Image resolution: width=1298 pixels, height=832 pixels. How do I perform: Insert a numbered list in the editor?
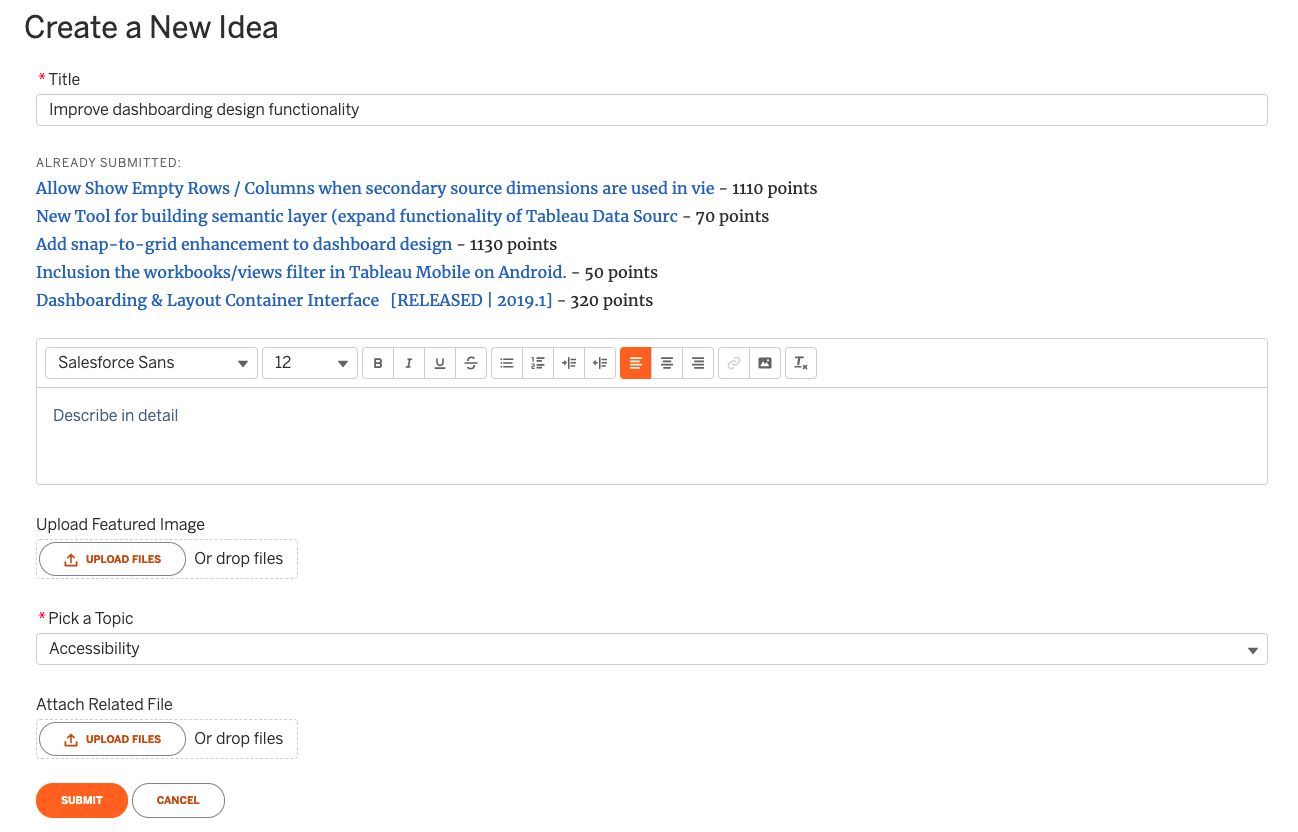coord(539,363)
